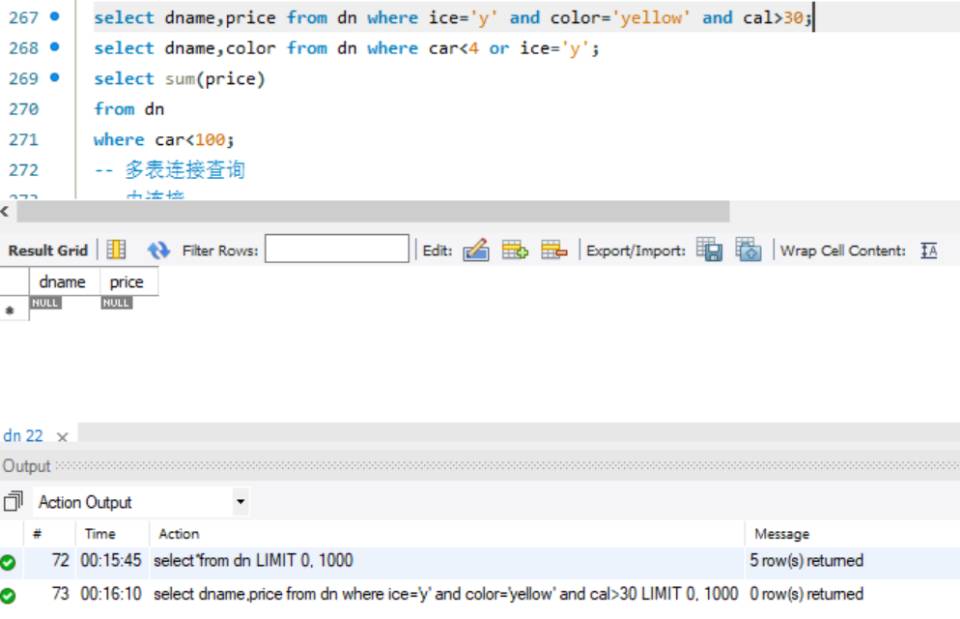
Task: Select the new row marker in result grid
Action: pos(9,310)
